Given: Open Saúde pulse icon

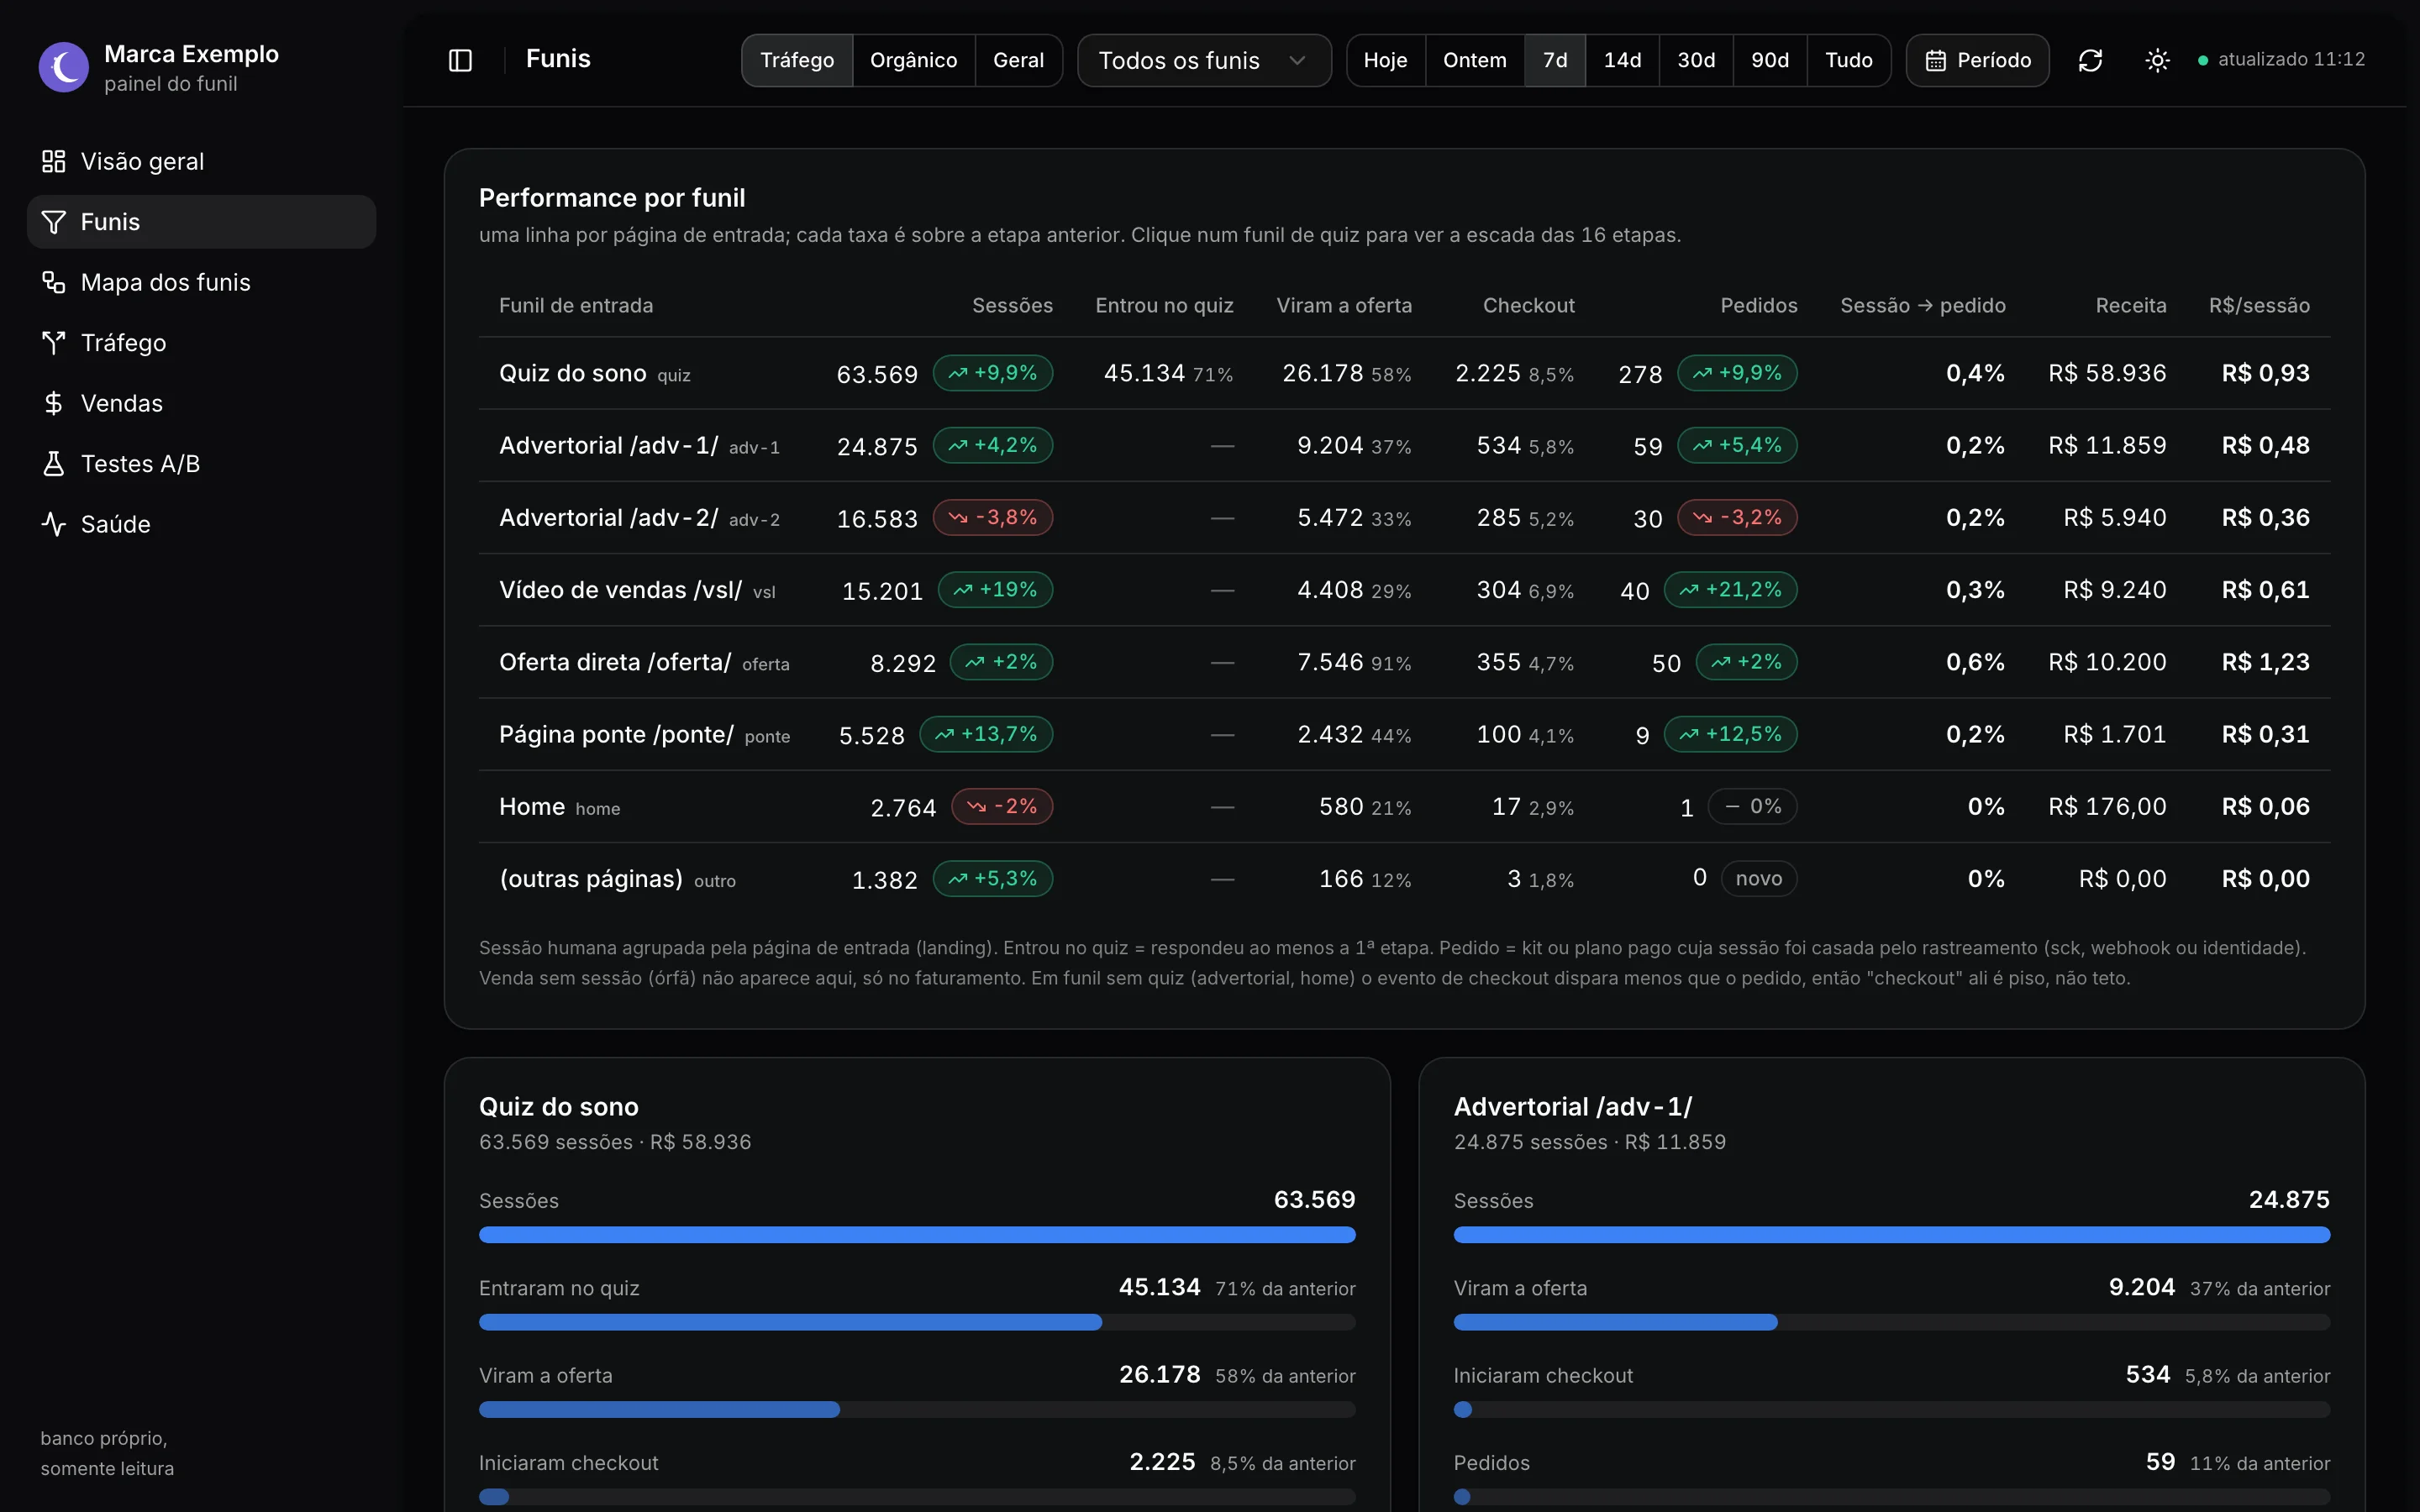Looking at the screenshot, I should 54,524.
